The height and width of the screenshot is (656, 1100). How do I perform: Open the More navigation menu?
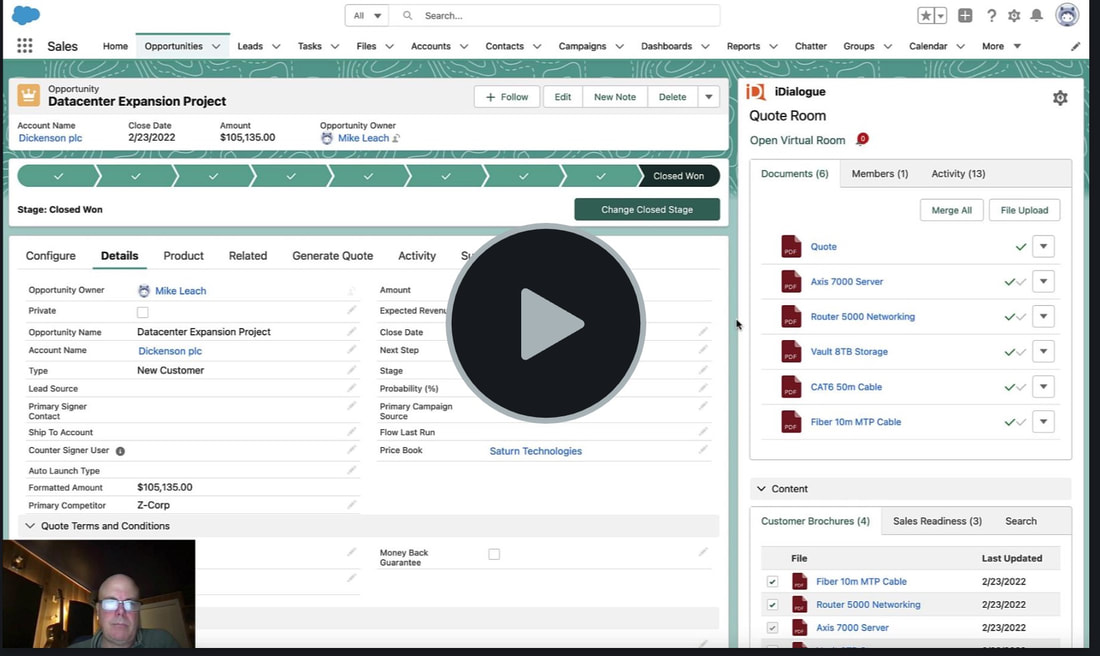point(1001,46)
